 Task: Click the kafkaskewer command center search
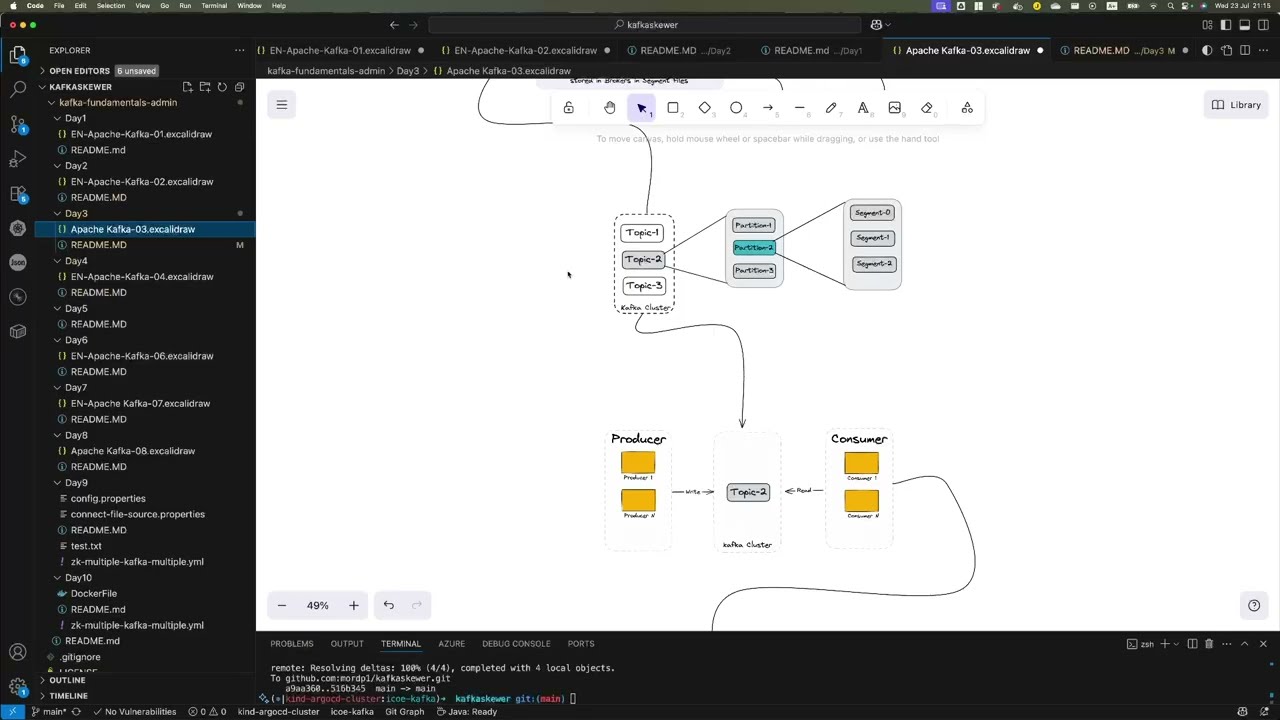click(645, 25)
